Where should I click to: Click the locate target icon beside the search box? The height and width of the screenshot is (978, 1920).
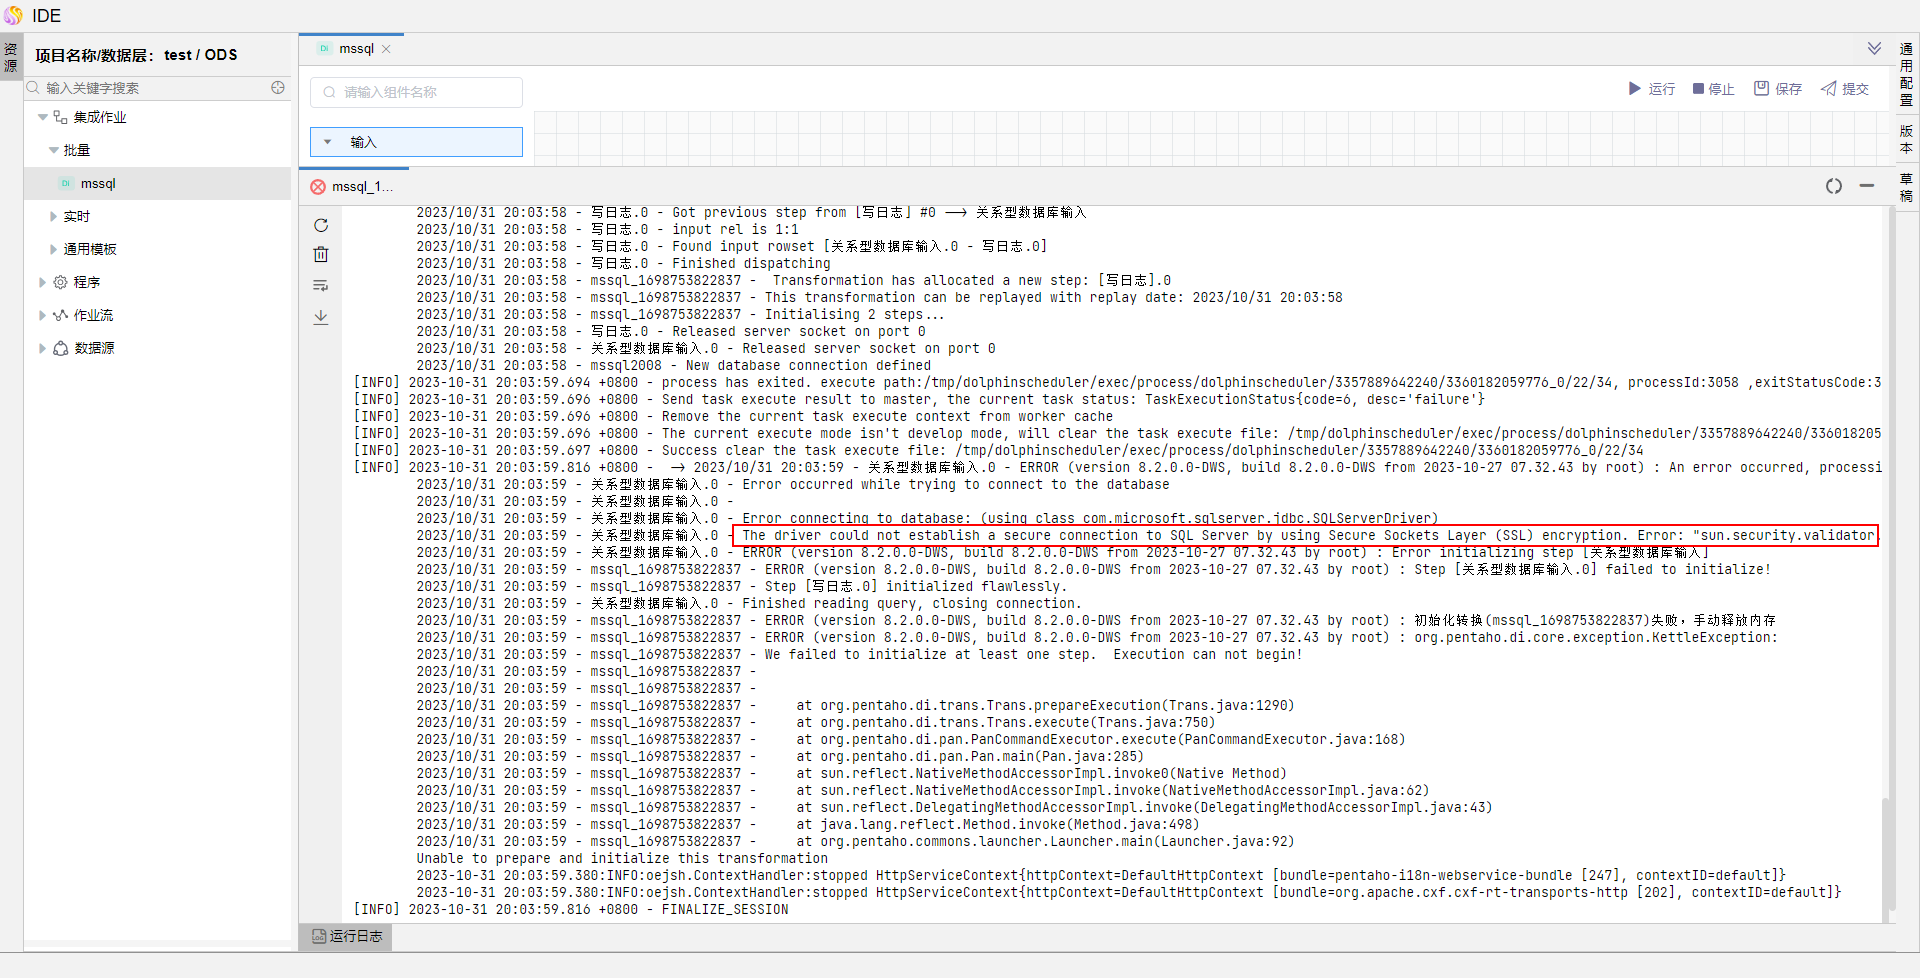tap(278, 88)
